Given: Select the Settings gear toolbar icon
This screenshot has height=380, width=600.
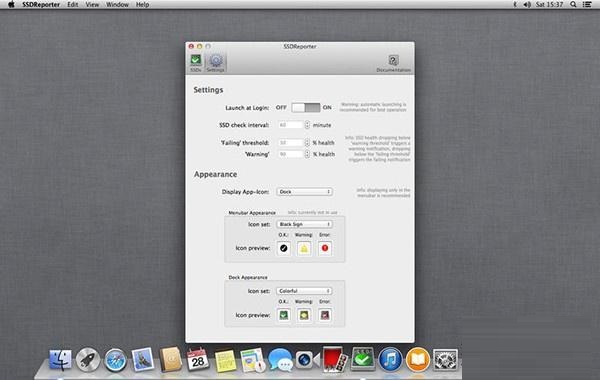Looking at the screenshot, I should coord(215,63).
